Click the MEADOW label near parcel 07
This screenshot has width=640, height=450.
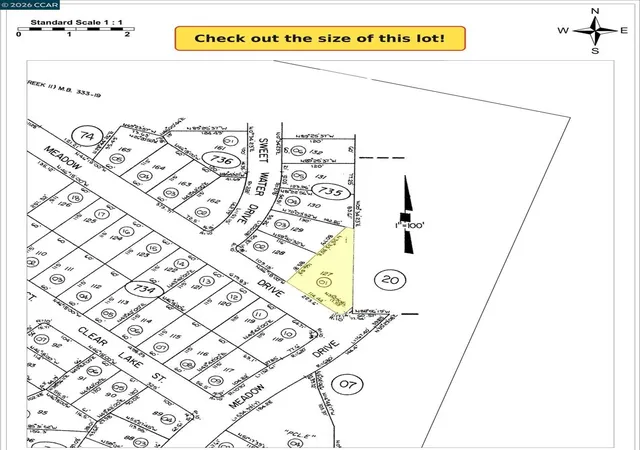(x=247, y=396)
